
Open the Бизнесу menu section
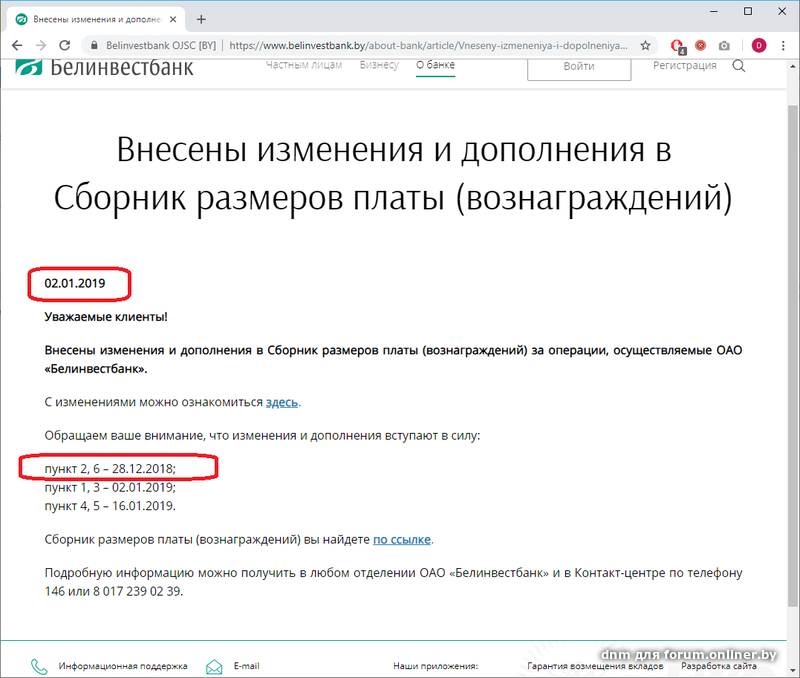point(379,65)
